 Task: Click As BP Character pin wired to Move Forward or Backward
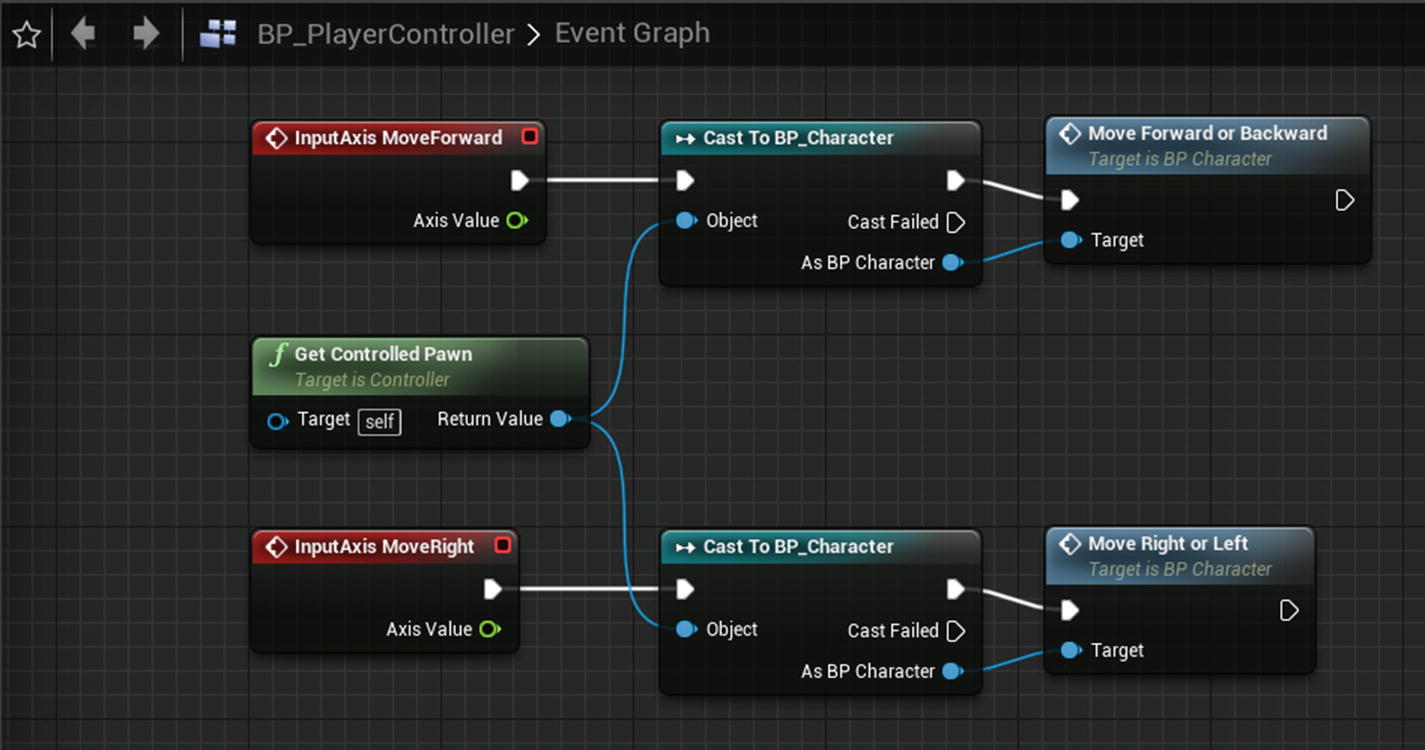[953, 262]
